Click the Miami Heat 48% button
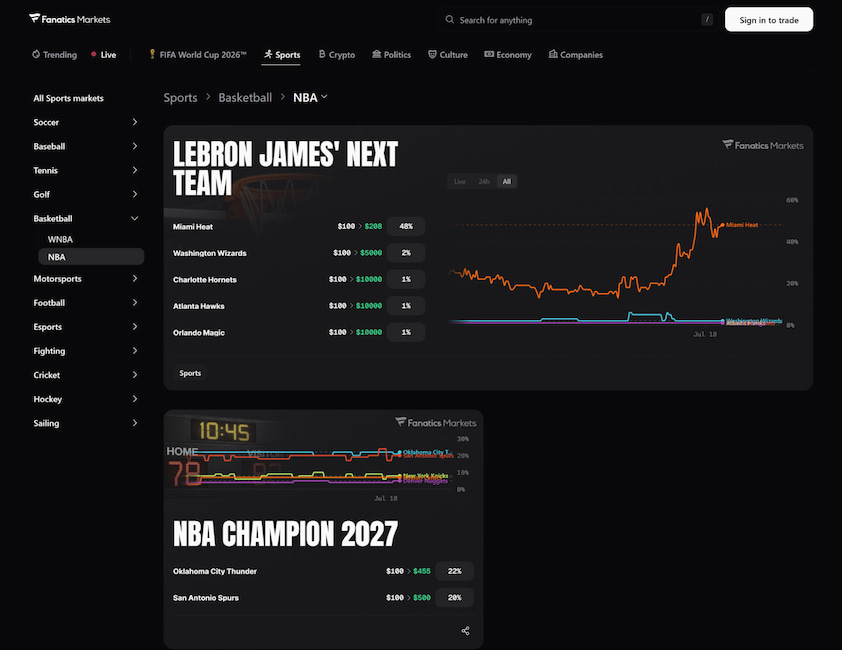This screenshot has height=650, width=842. click(x=406, y=227)
